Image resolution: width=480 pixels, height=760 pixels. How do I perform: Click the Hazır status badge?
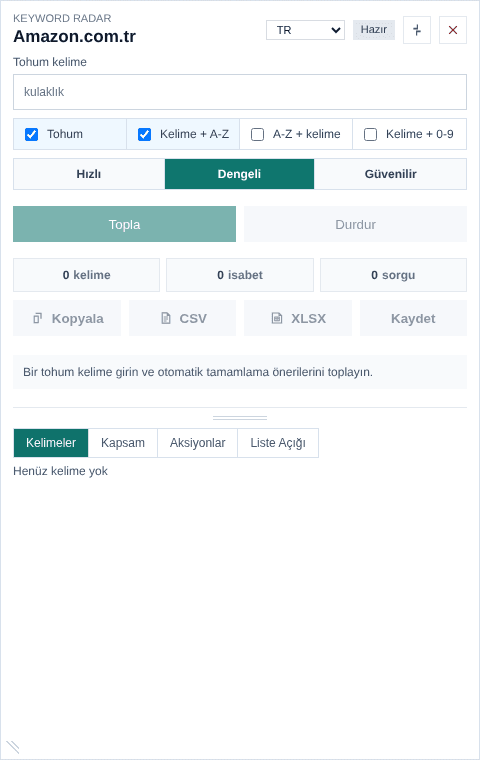[x=374, y=30]
